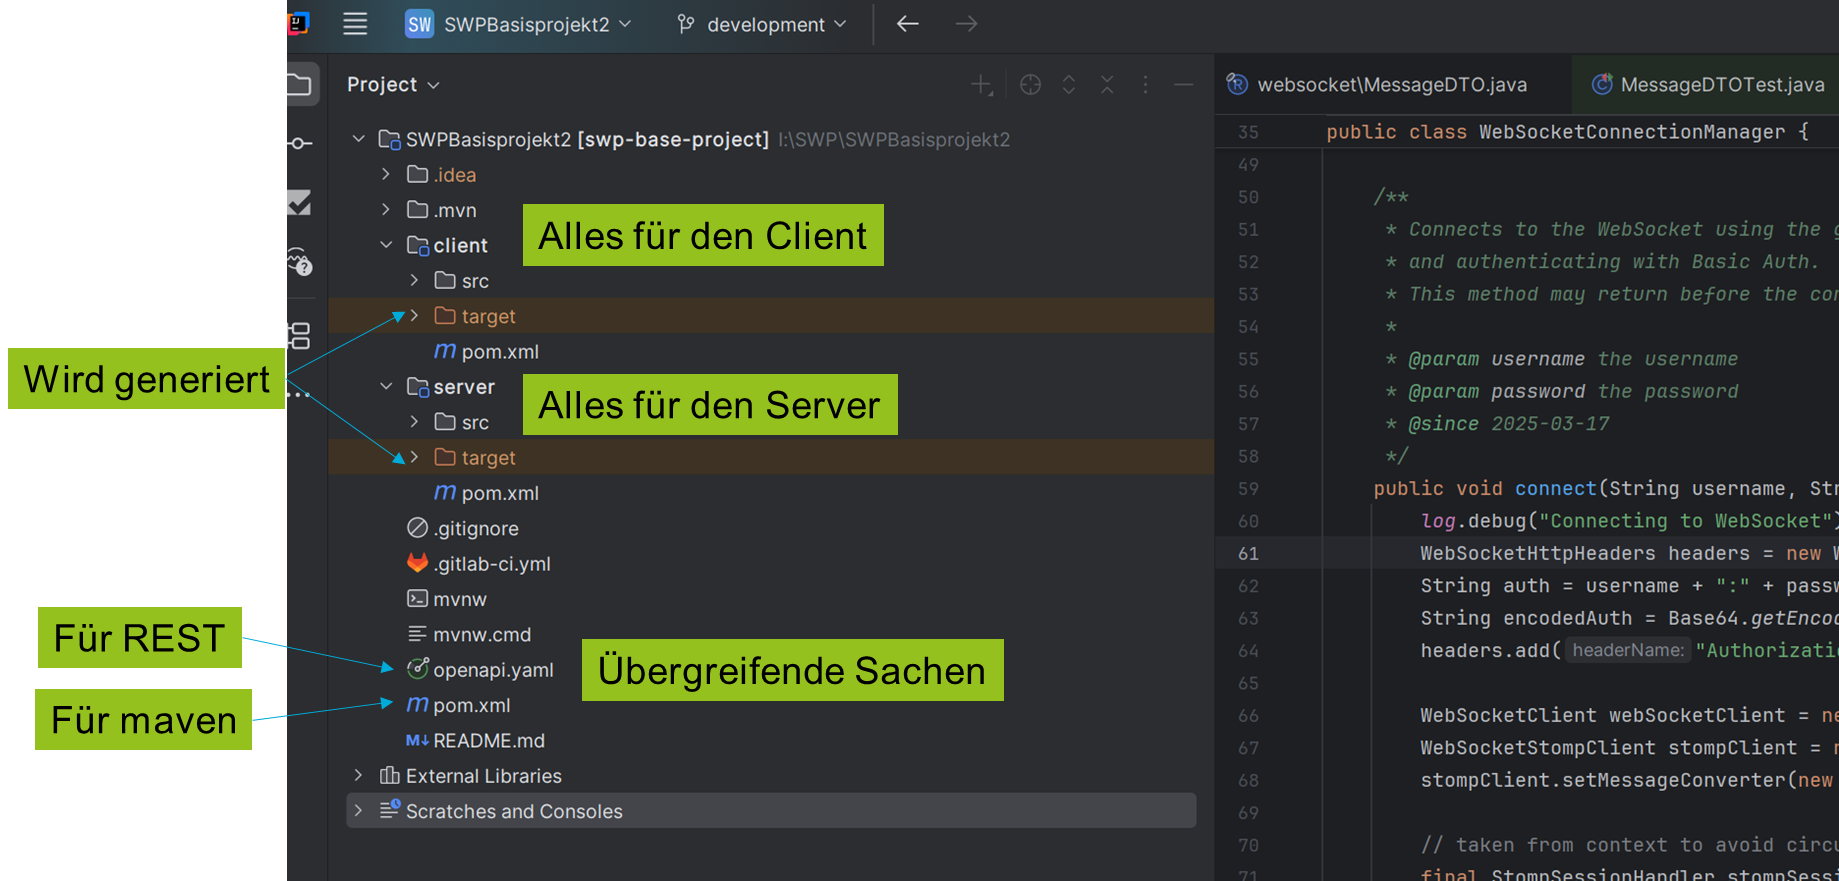Select the README.md file
Screen dimensions: 1839x881
click(488, 741)
